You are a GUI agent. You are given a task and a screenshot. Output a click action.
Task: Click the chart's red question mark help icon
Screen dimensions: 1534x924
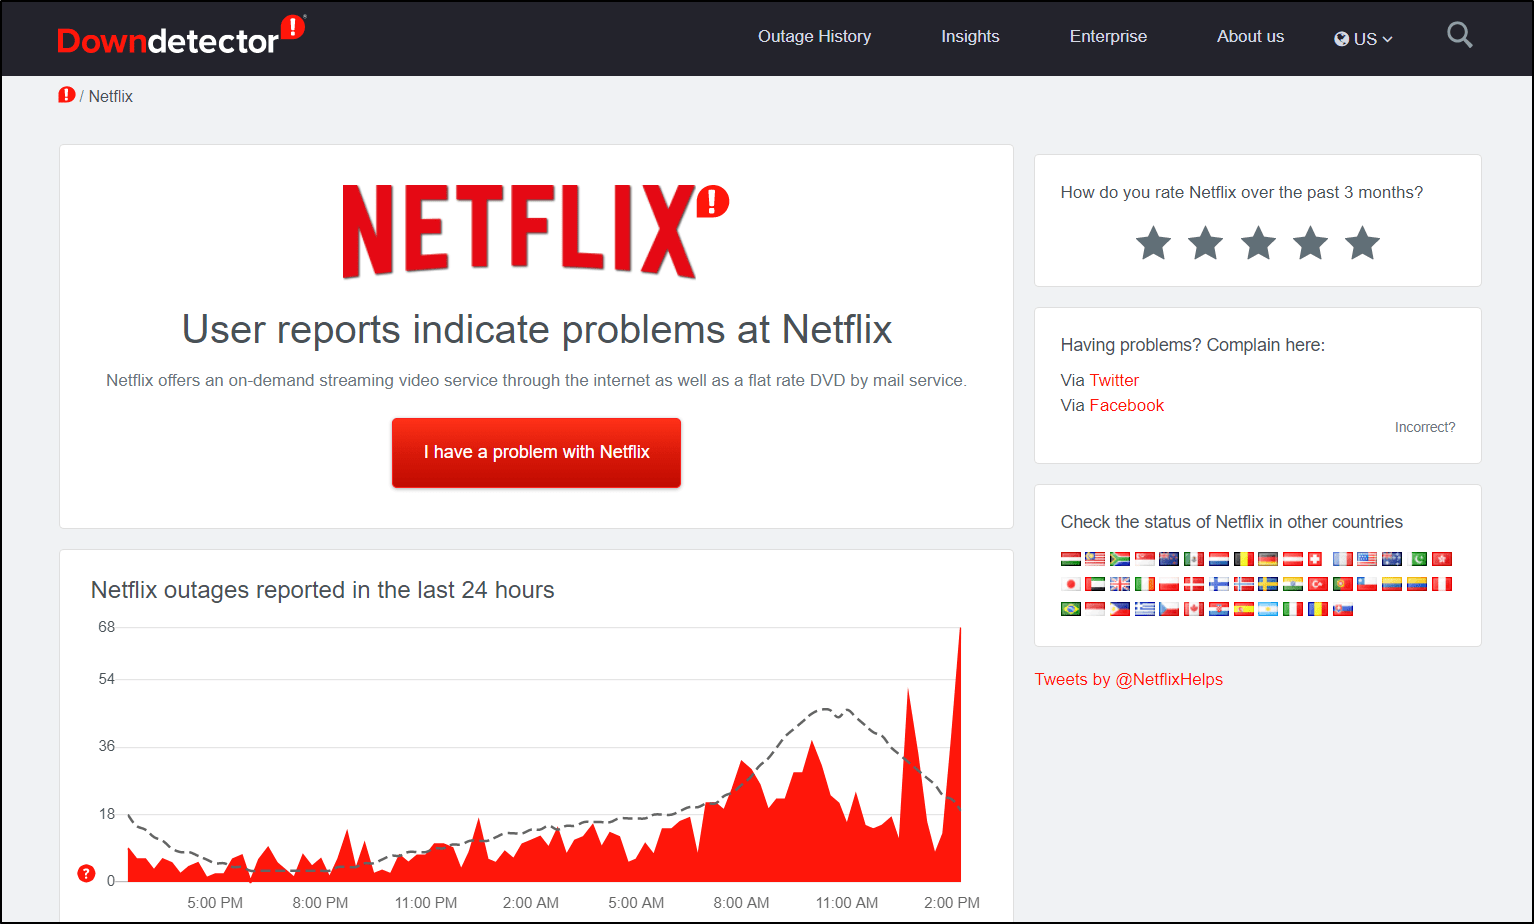tap(86, 873)
